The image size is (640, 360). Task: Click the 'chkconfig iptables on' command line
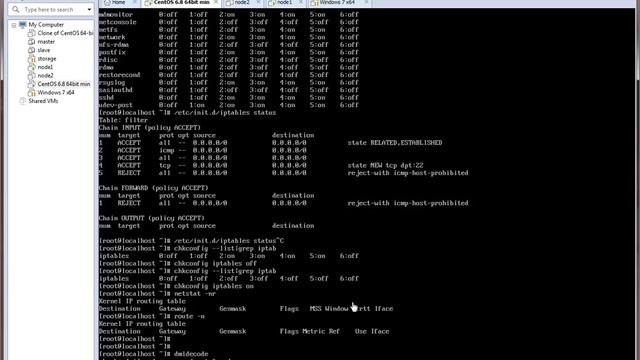214,286
